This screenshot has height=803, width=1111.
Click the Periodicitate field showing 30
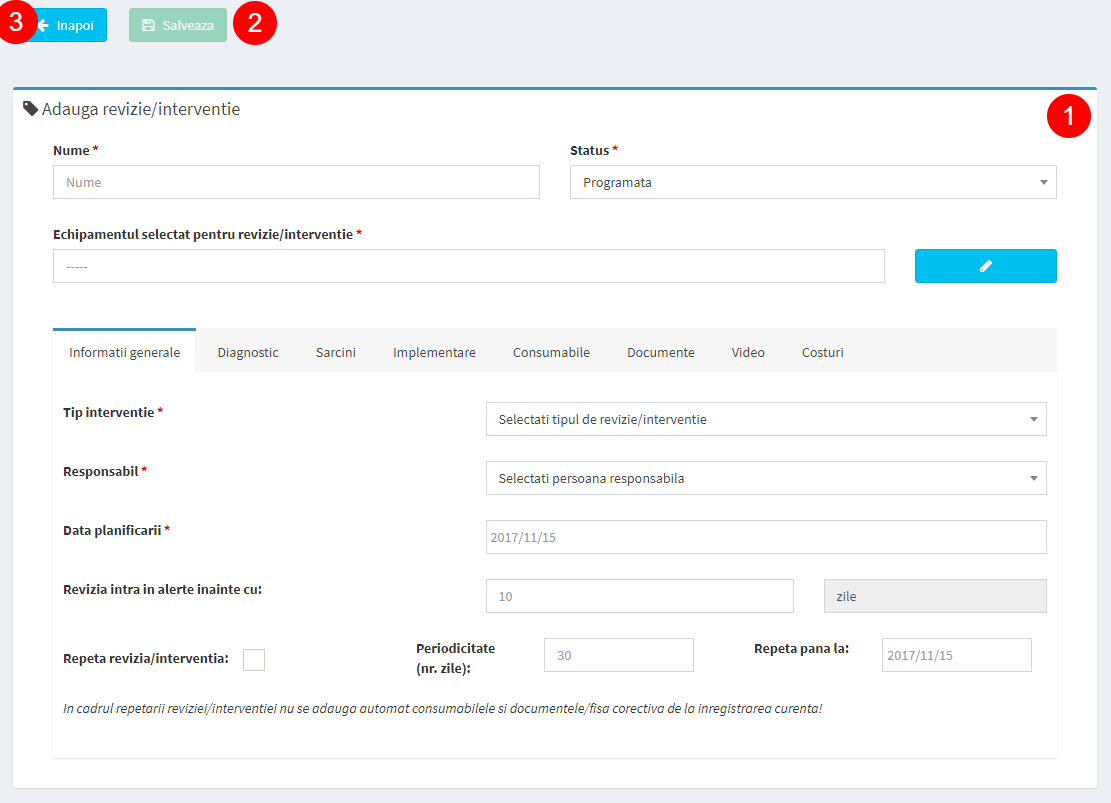(619, 655)
